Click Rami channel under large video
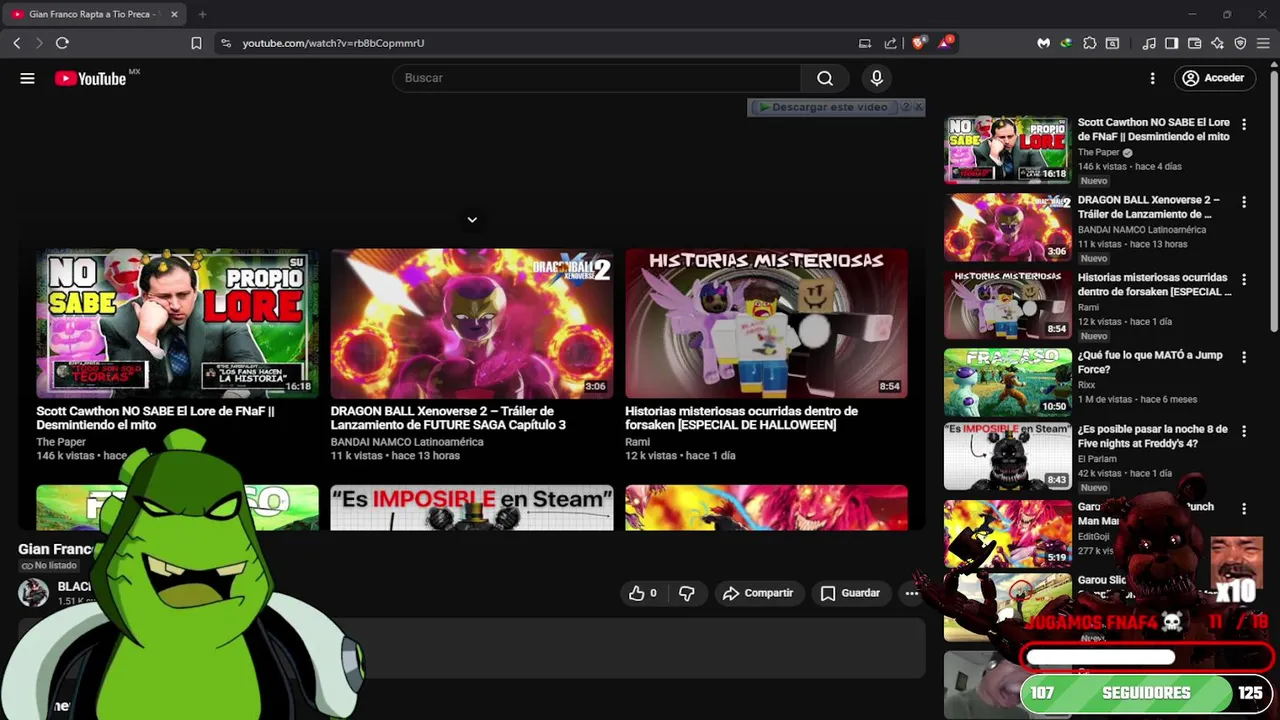1280x720 pixels. [637, 442]
